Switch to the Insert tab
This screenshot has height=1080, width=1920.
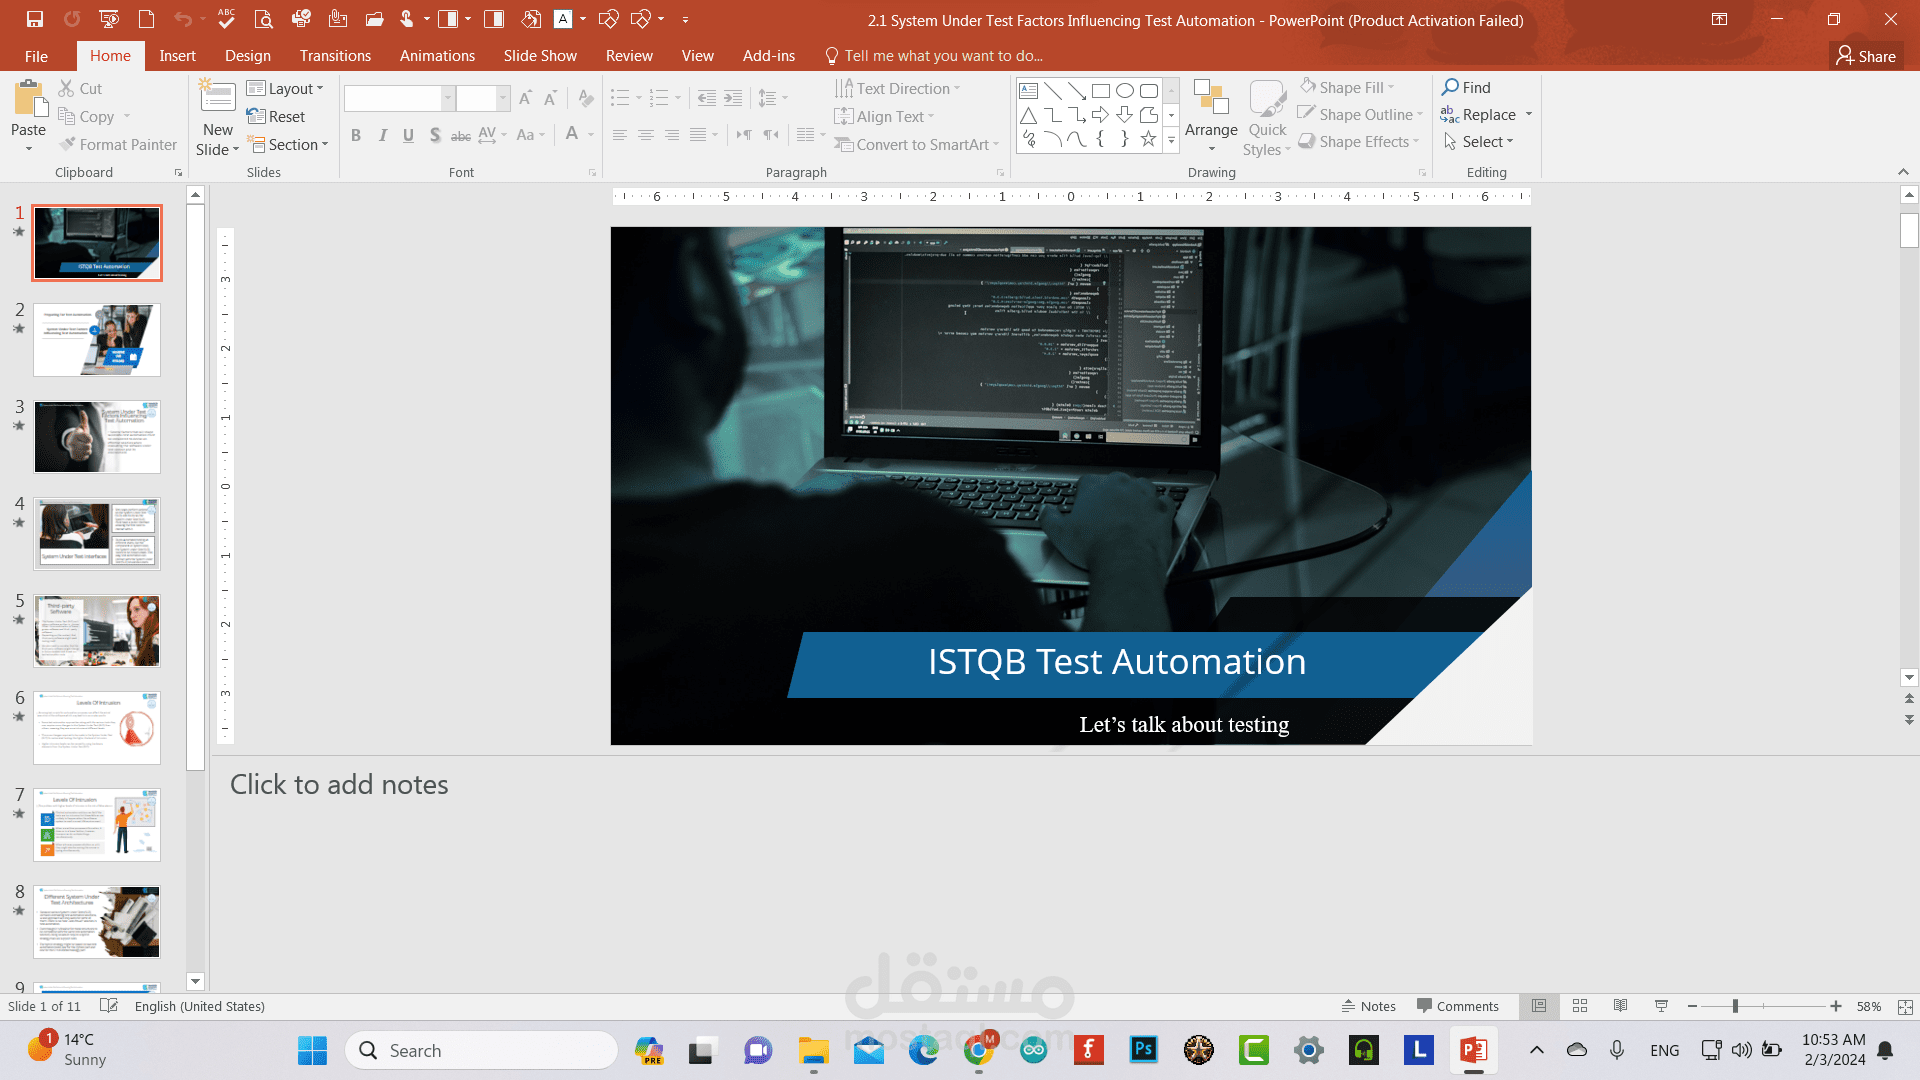[x=177, y=56]
